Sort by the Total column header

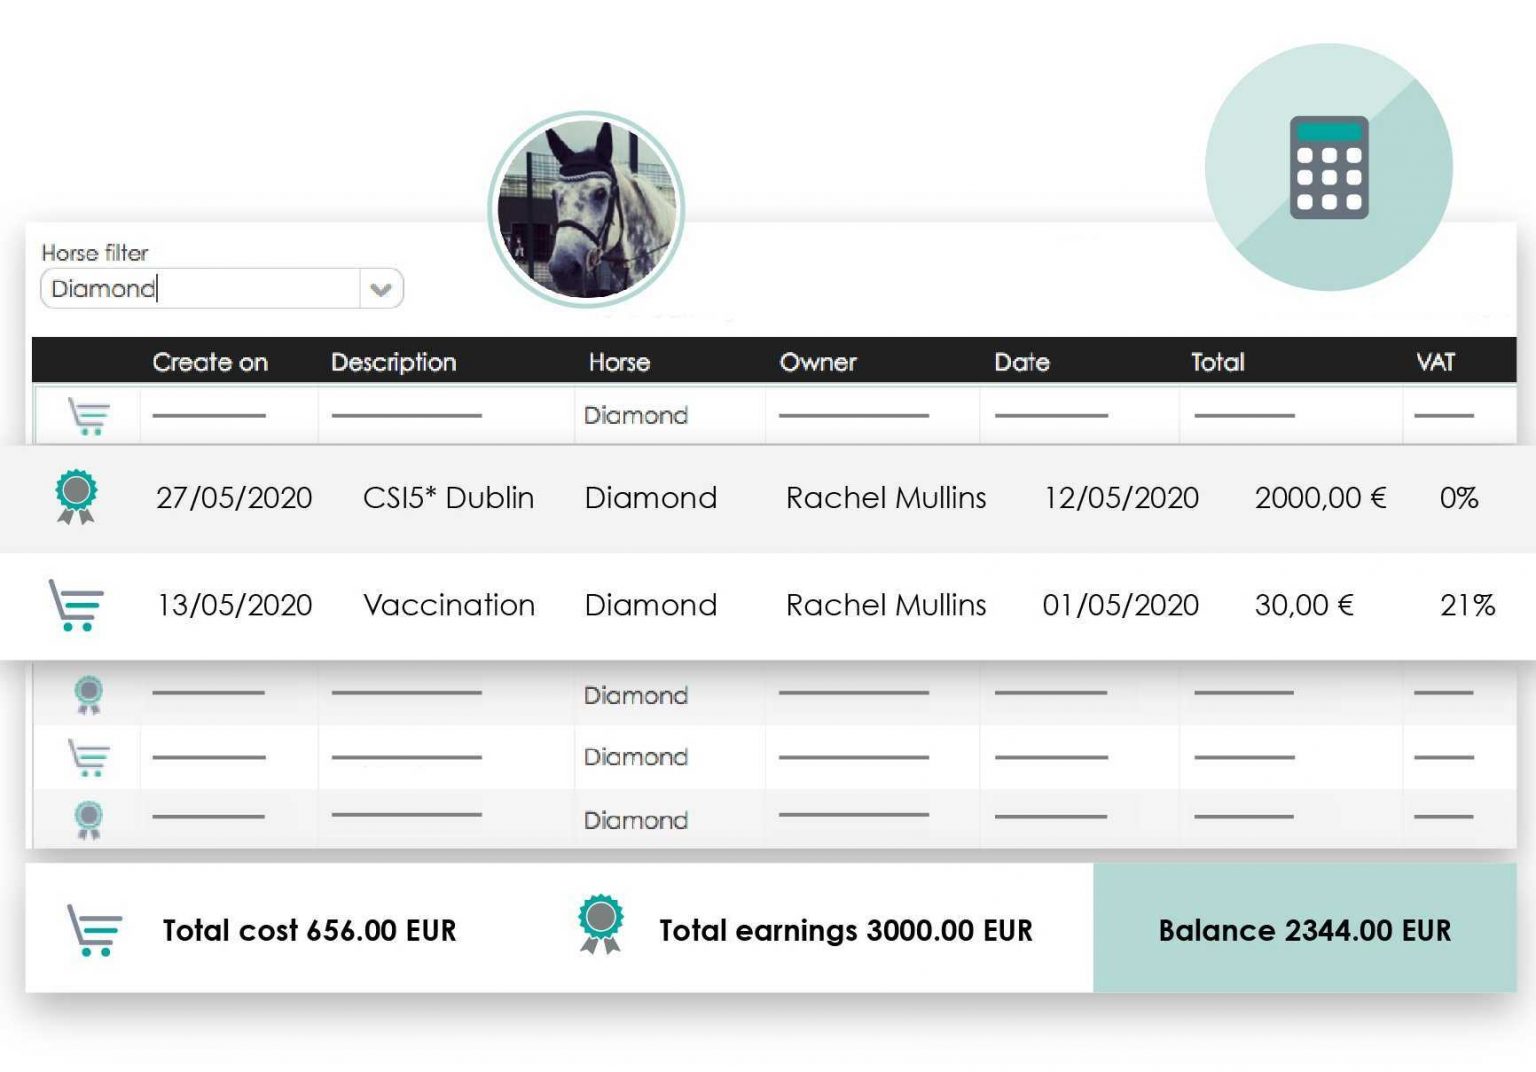[1216, 362]
